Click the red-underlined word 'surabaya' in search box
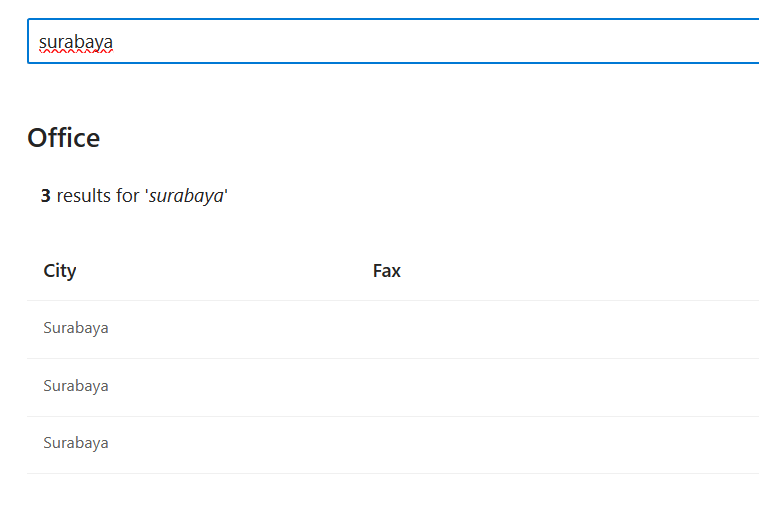The height and width of the screenshot is (522, 759). point(76,42)
